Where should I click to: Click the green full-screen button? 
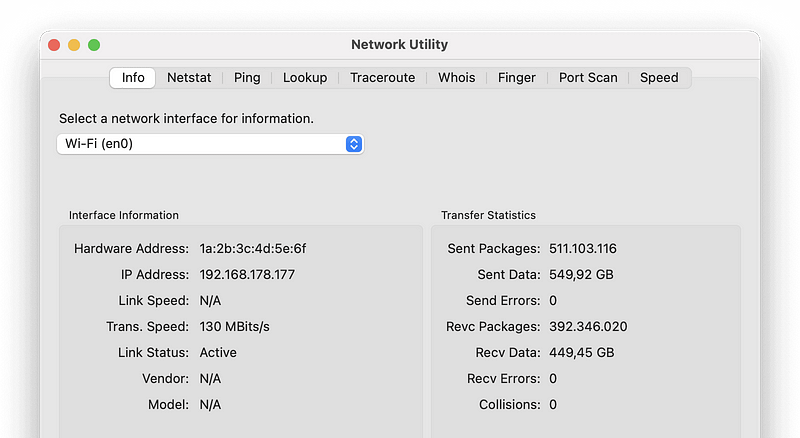[94, 45]
